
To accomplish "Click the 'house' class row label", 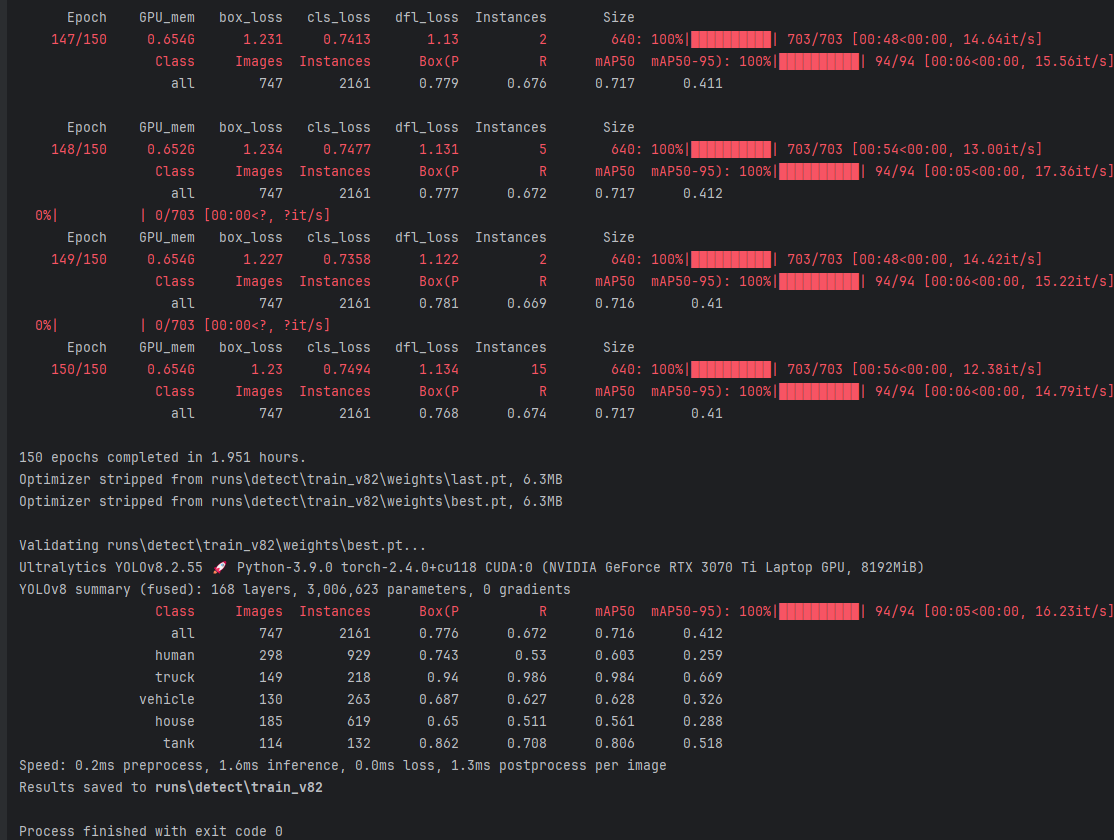I will [175, 721].
